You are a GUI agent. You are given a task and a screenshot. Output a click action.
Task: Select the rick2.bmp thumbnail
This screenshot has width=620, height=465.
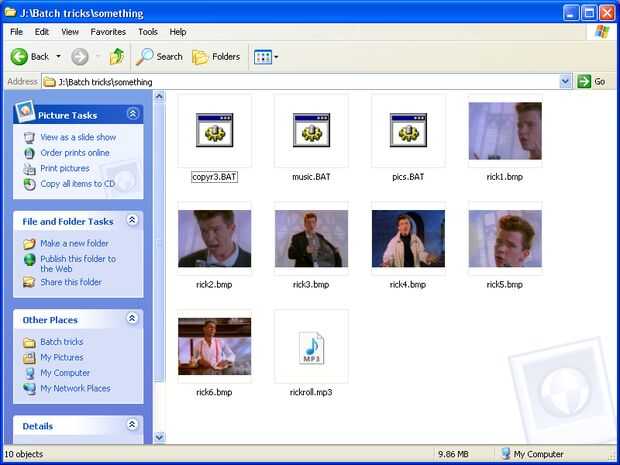click(214, 238)
